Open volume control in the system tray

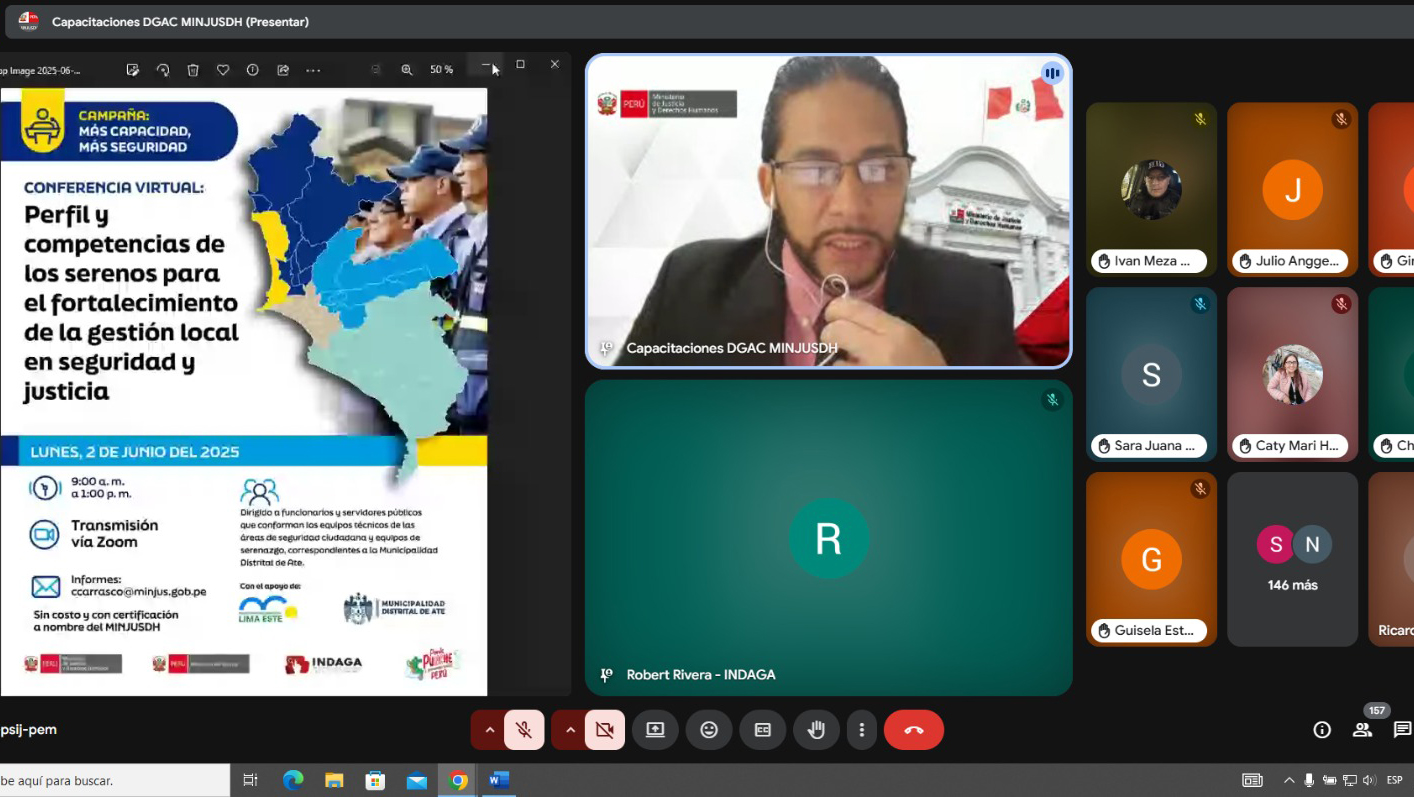tap(1368, 780)
